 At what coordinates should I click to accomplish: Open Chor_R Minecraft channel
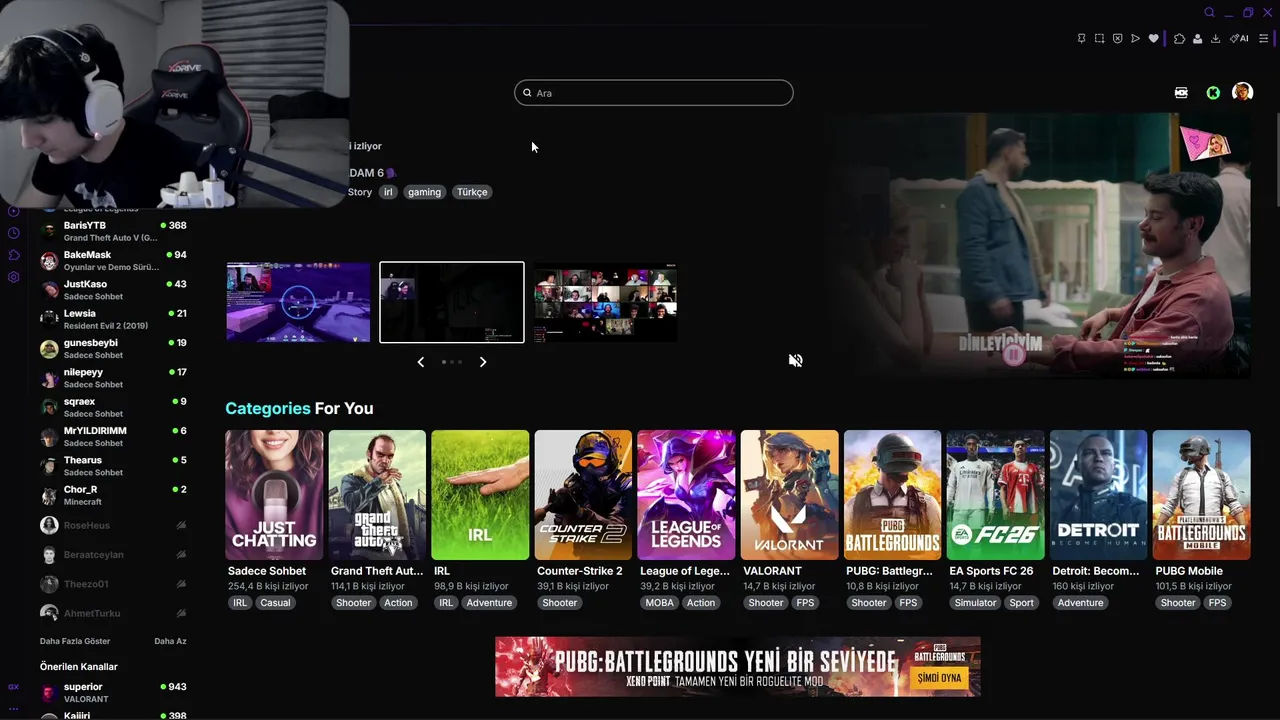pos(113,495)
